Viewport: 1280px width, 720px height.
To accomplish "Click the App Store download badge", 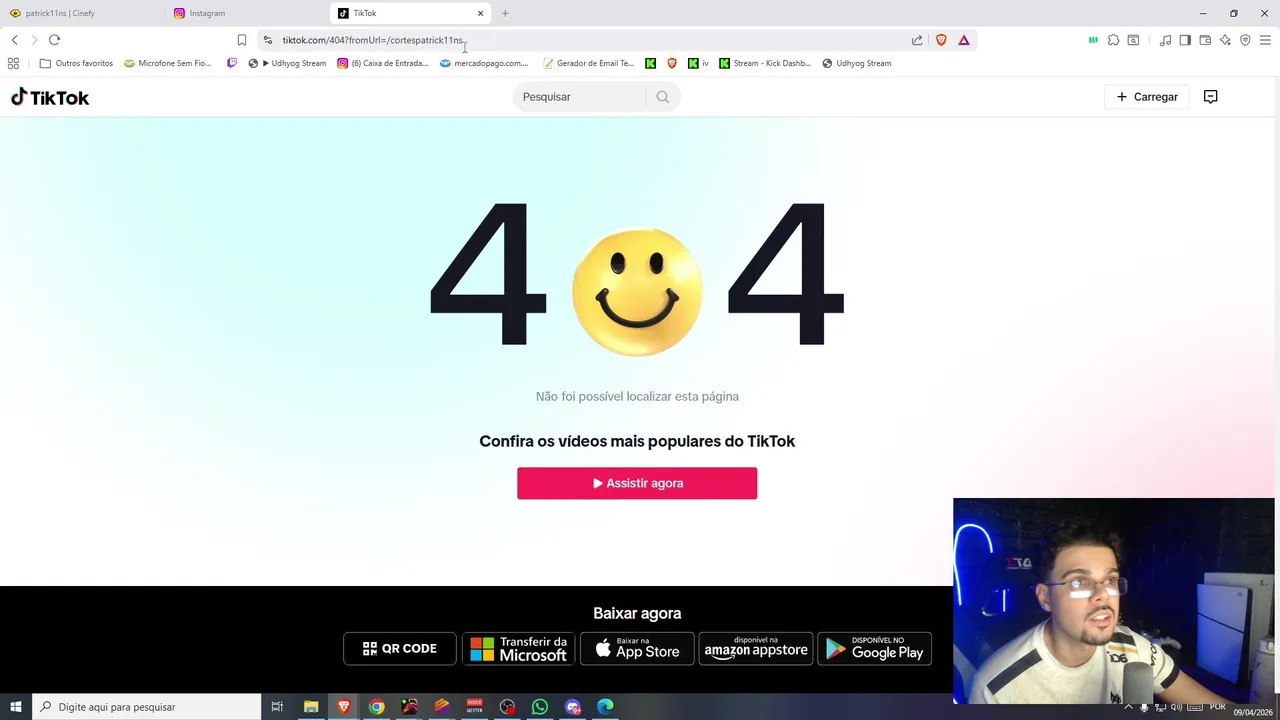I will click(x=637, y=648).
